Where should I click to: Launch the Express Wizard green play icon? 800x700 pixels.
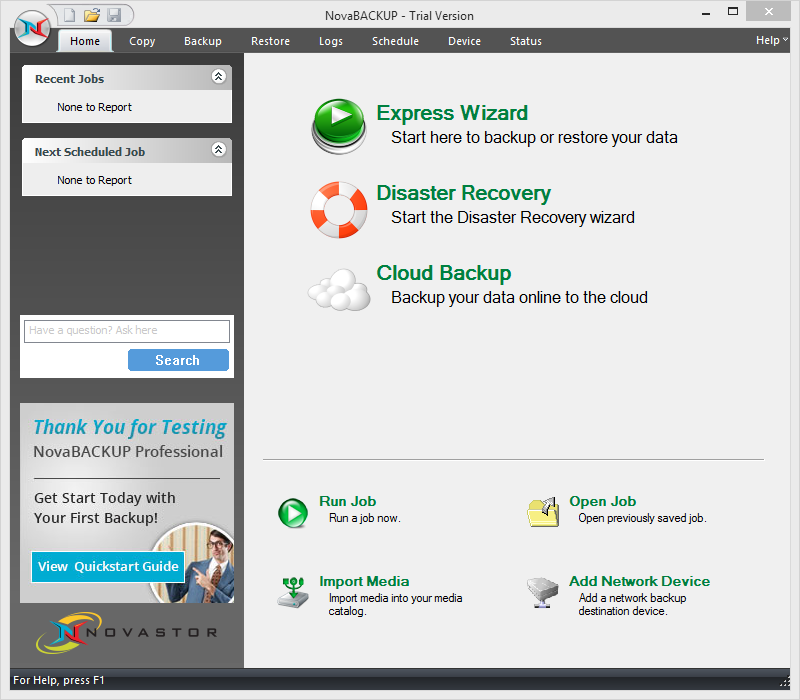[340, 126]
